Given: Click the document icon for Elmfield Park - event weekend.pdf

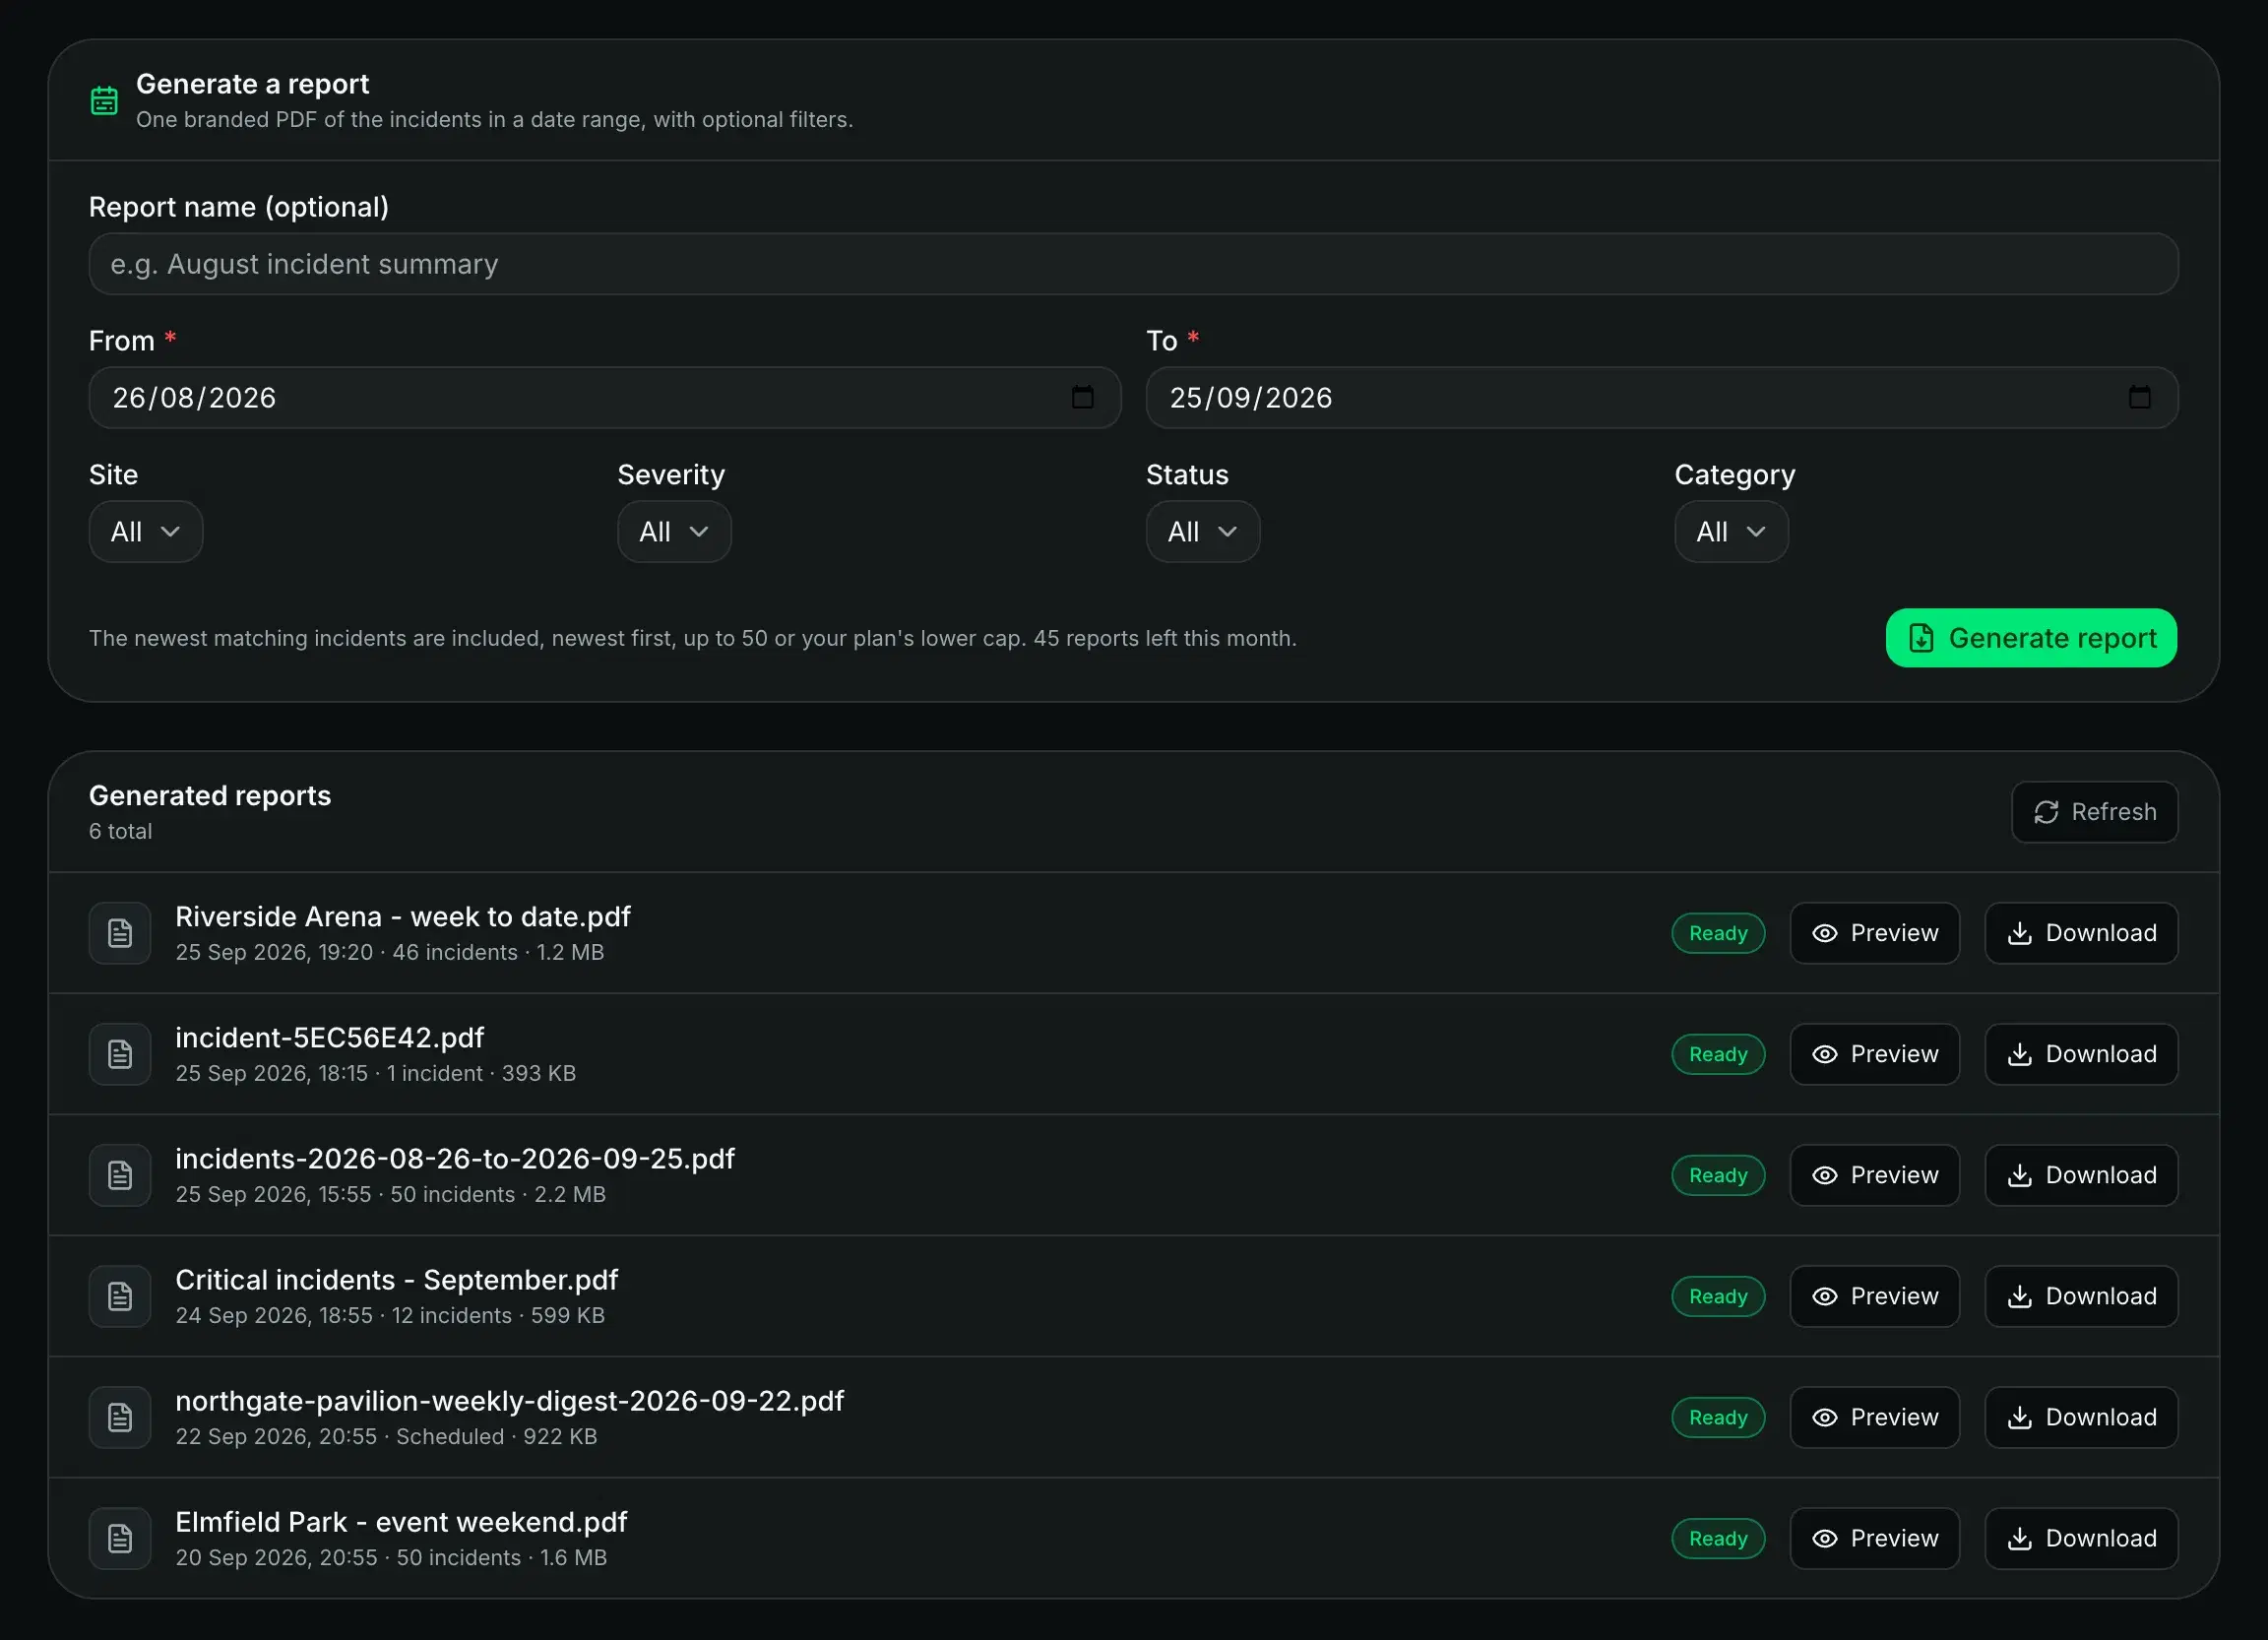Looking at the screenshot, I should coord(120,1538).
